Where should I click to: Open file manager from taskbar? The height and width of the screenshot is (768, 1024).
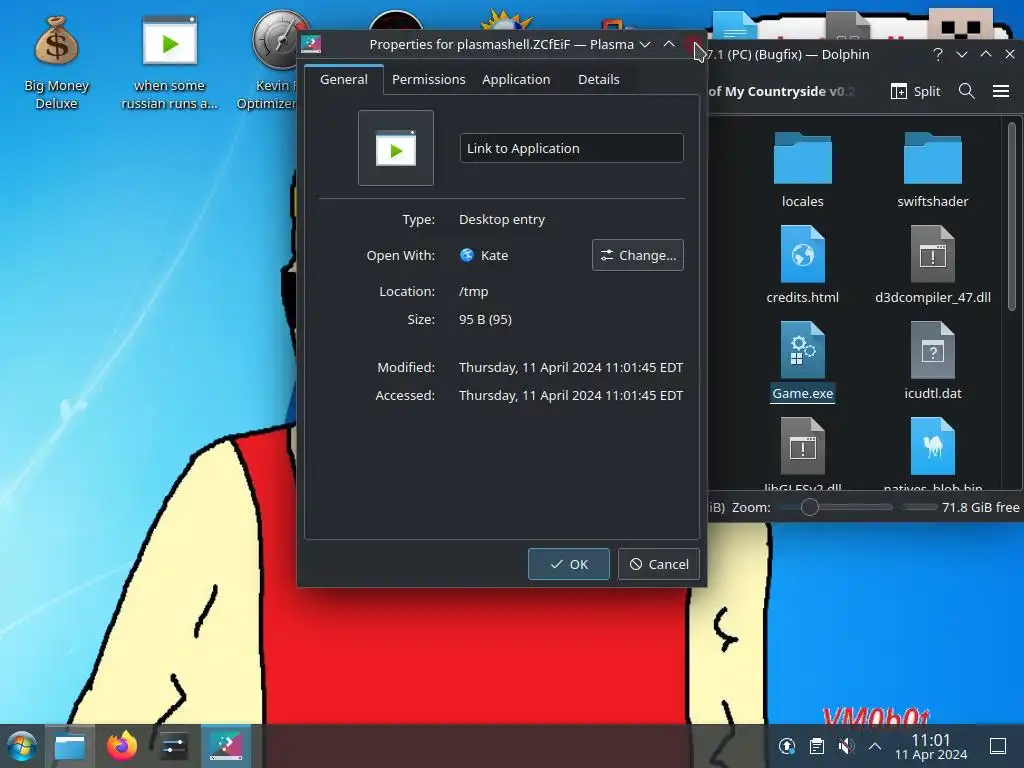point(70,746)
